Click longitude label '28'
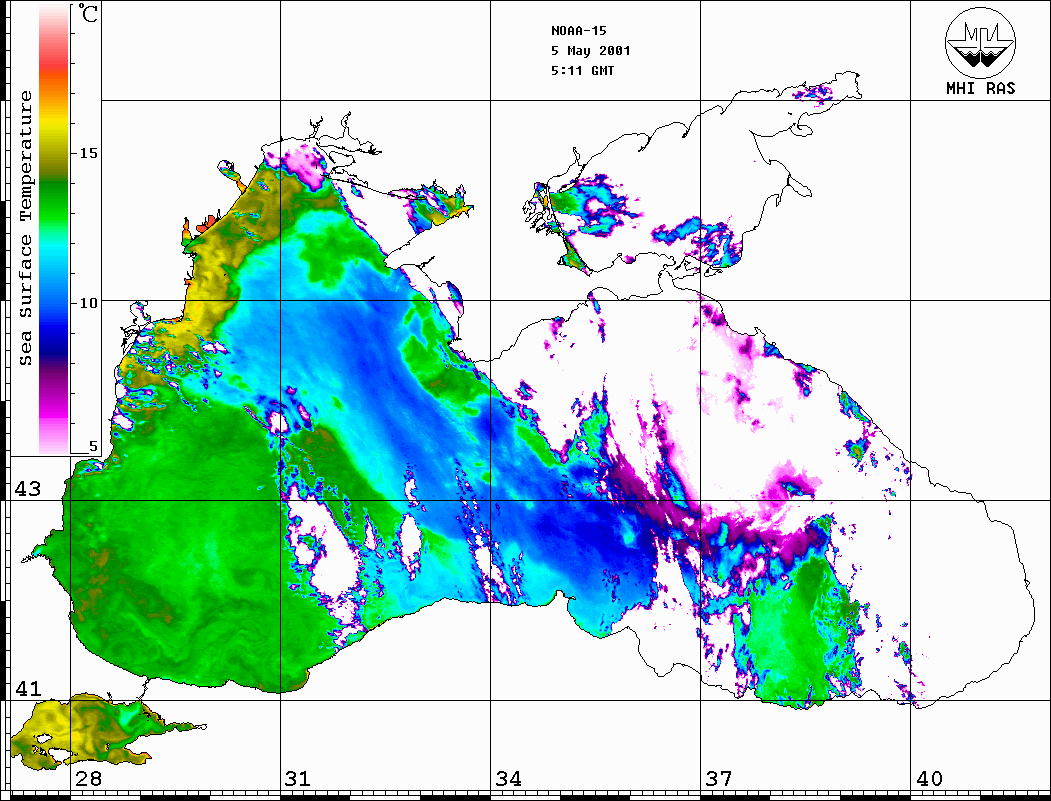1051x801 pixels. click(x=88, y=778)
